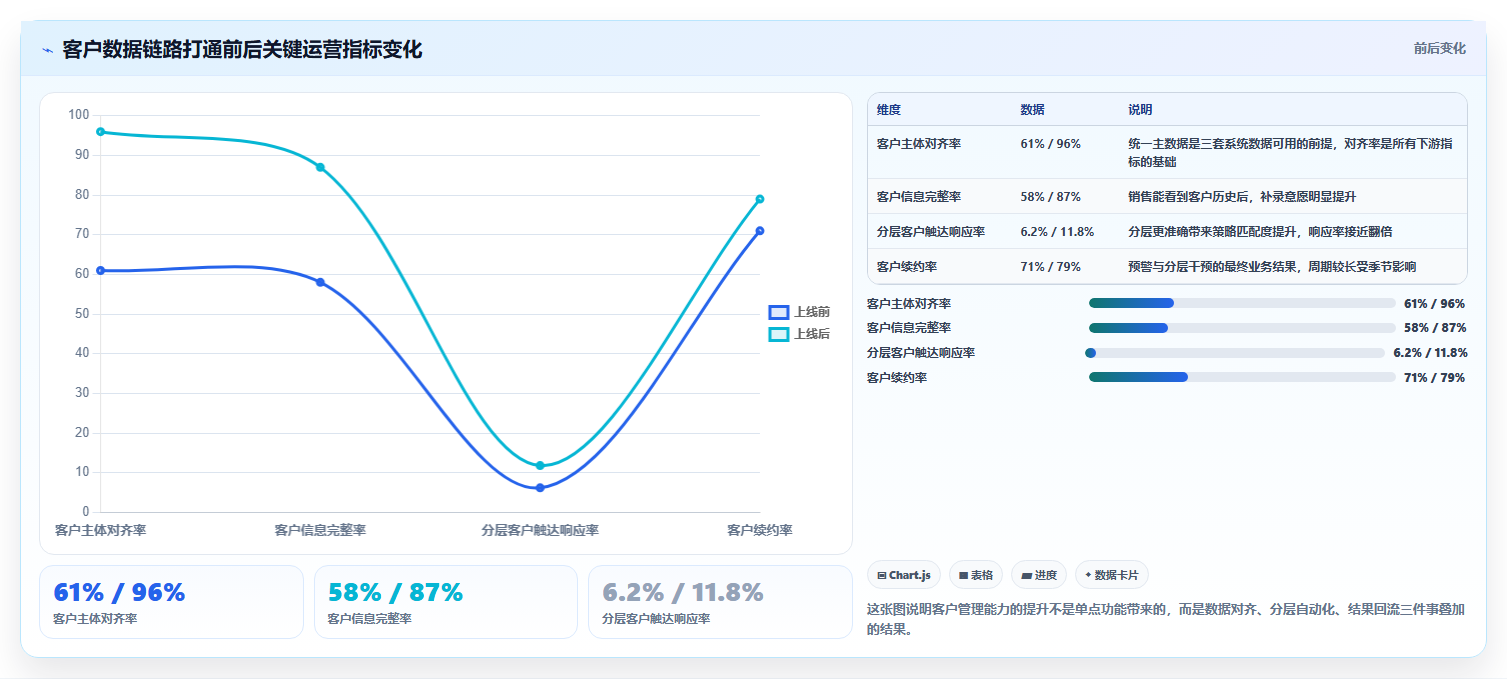Screen dimensions: 1507x679
Task: Click the 分层客户触达响应率 progress bar
Action: tap(1237, 353)
